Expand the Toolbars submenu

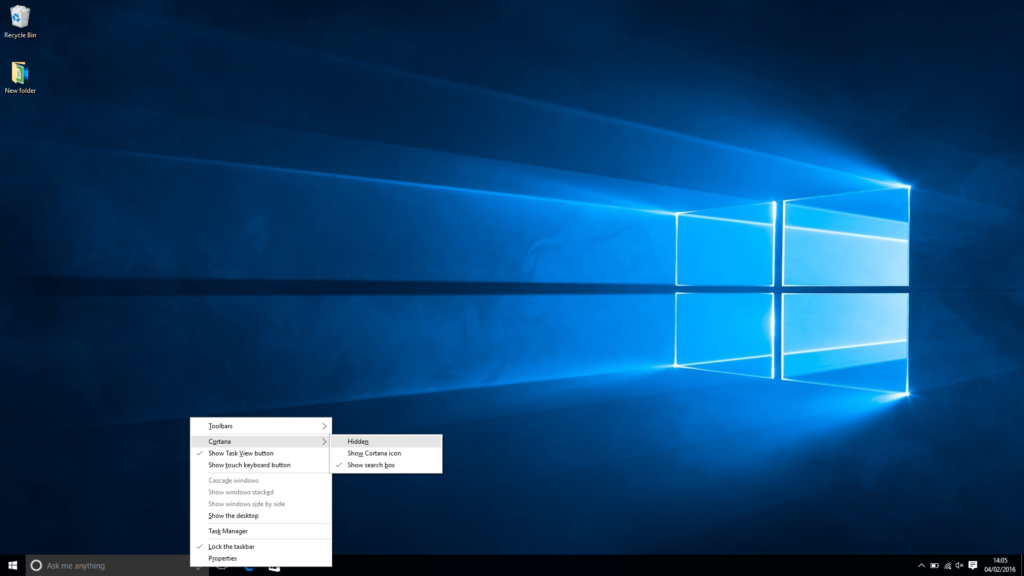click(261, 426)
